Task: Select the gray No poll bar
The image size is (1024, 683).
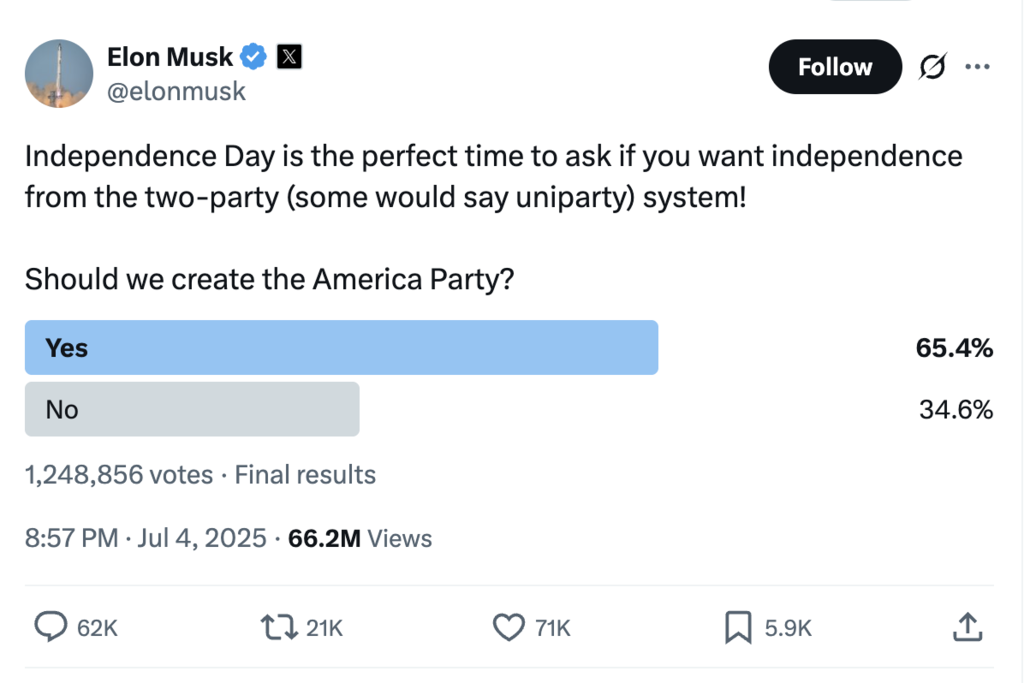Action: [192, 409]
